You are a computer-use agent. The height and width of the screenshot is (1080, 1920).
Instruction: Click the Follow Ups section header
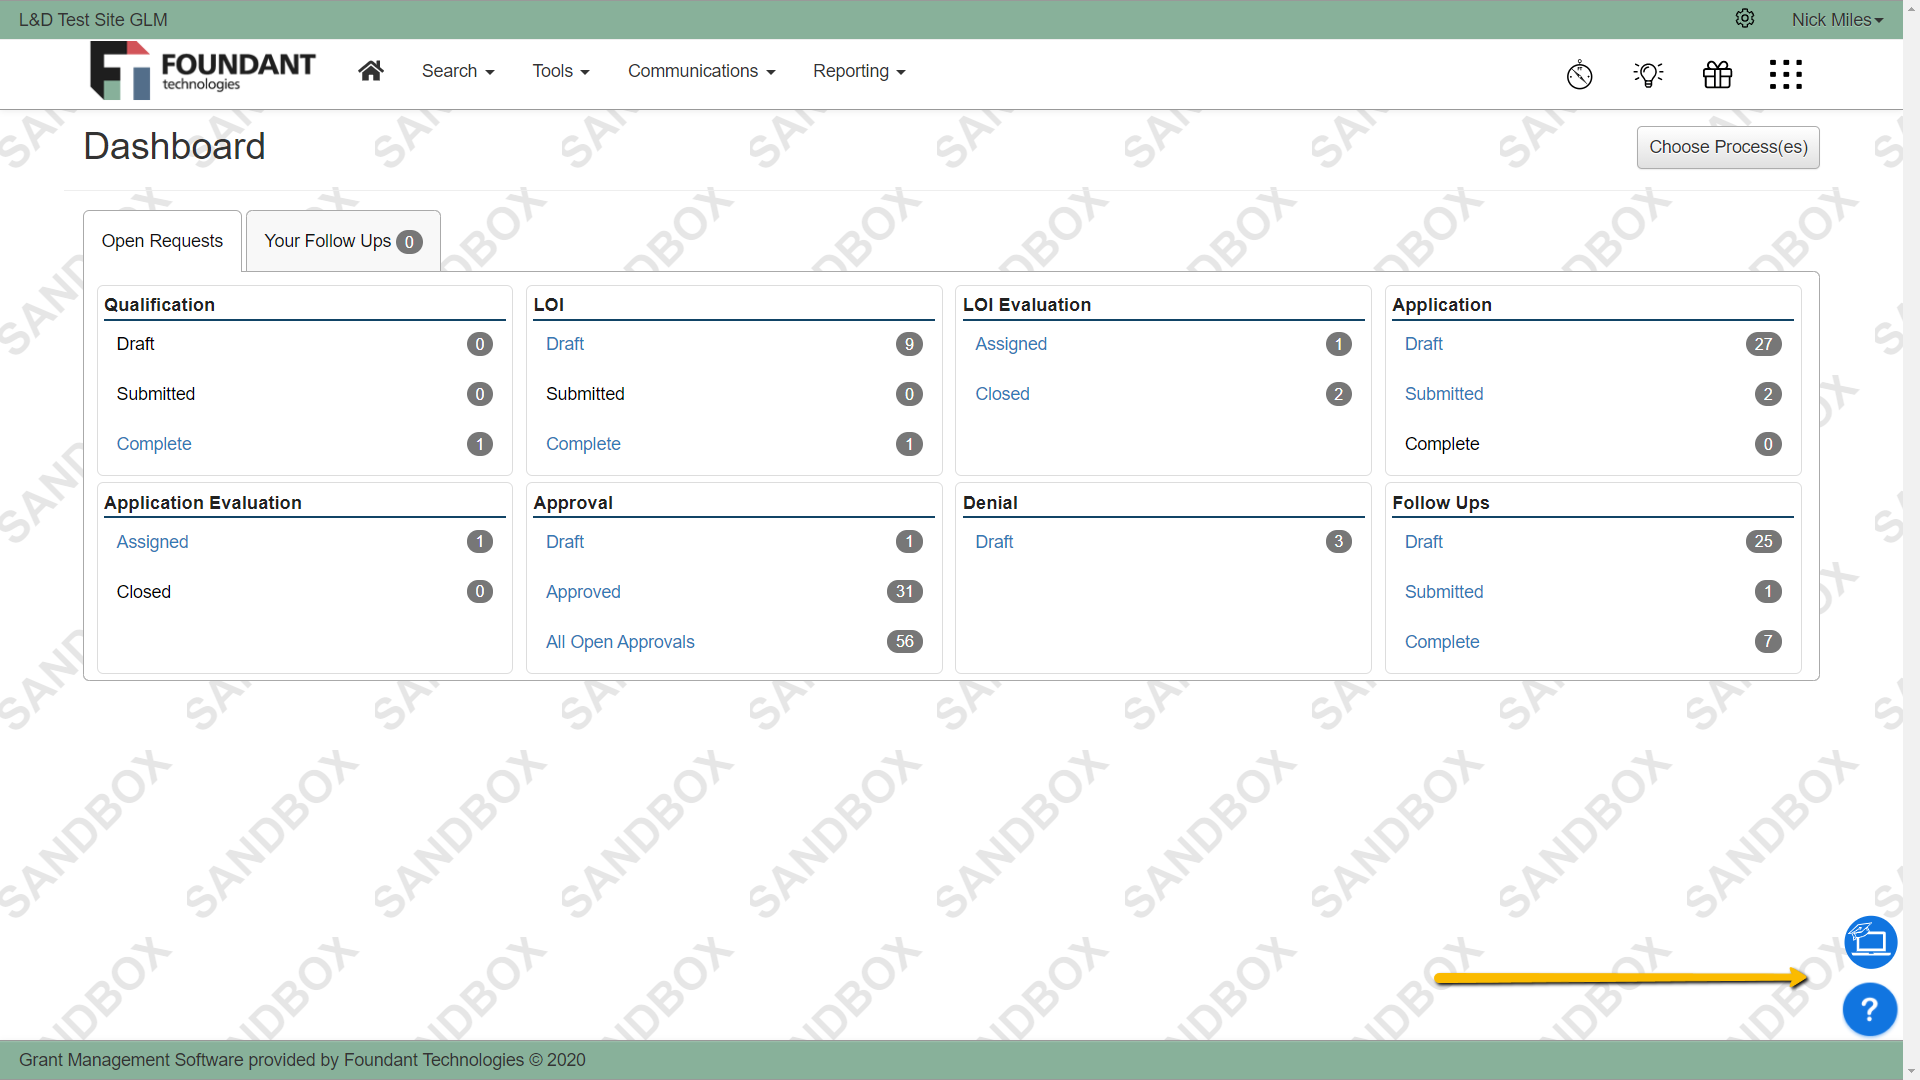[1441, 503]
